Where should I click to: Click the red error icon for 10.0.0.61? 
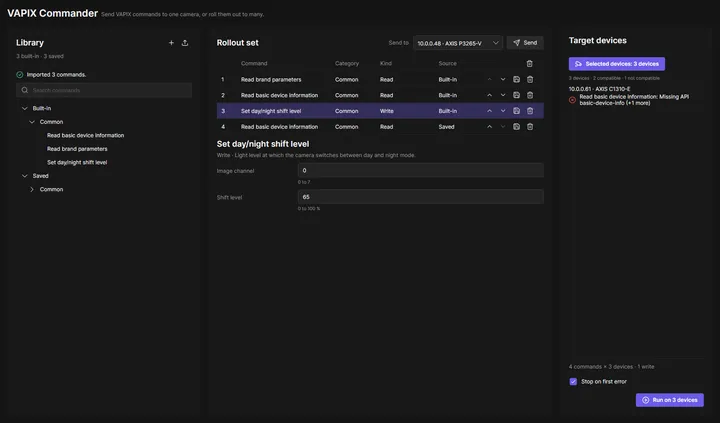pos(572,100)
